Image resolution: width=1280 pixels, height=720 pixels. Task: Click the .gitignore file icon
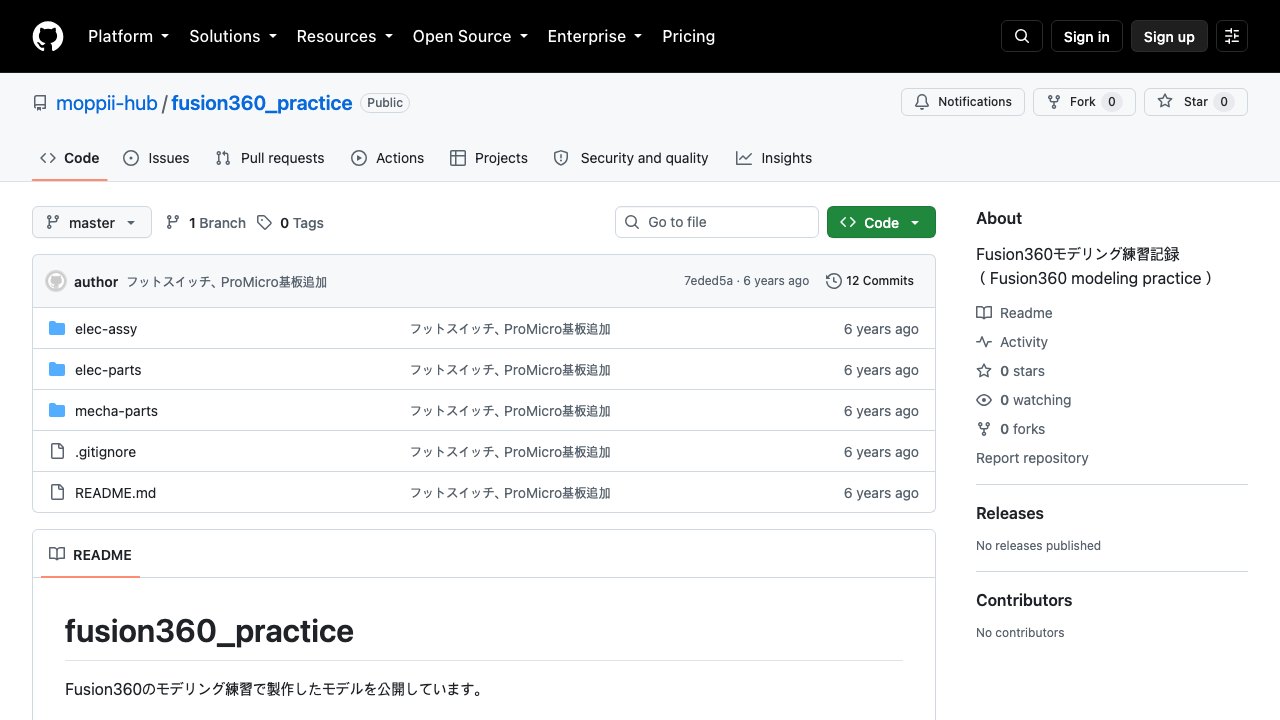click(57, 452)
